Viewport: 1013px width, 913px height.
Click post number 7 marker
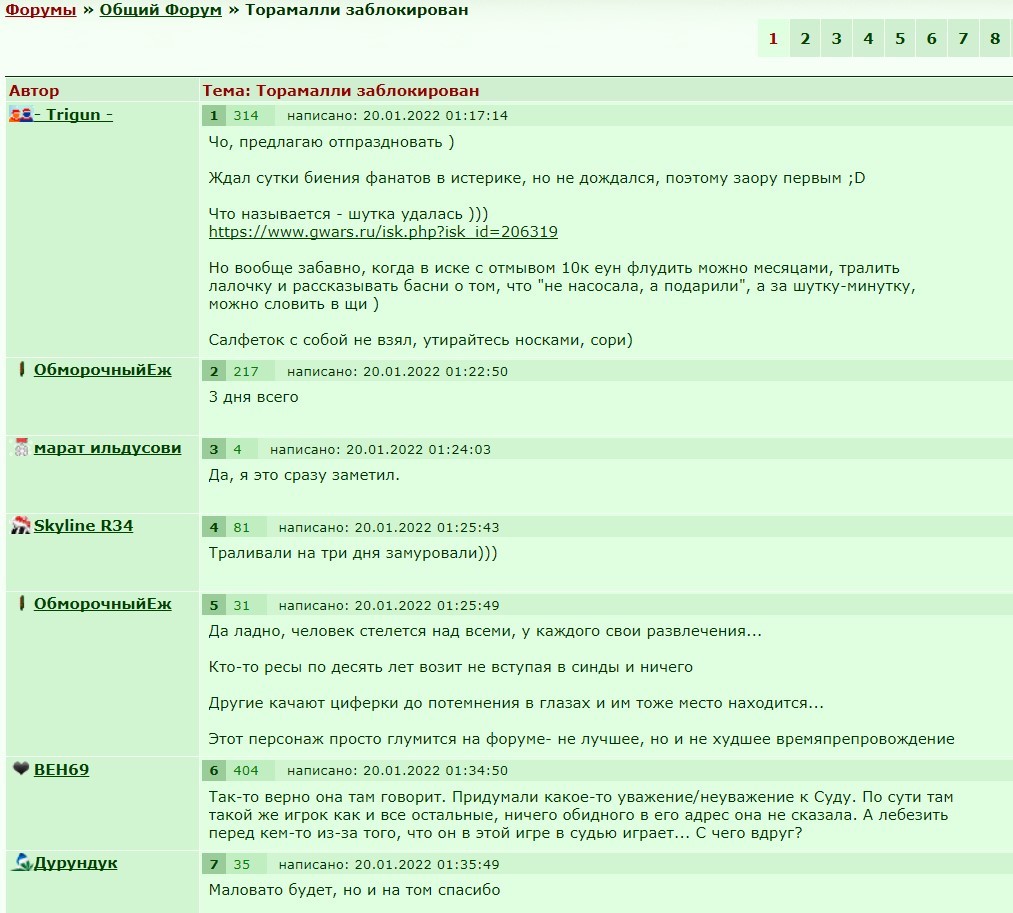[x=214, y=865]
